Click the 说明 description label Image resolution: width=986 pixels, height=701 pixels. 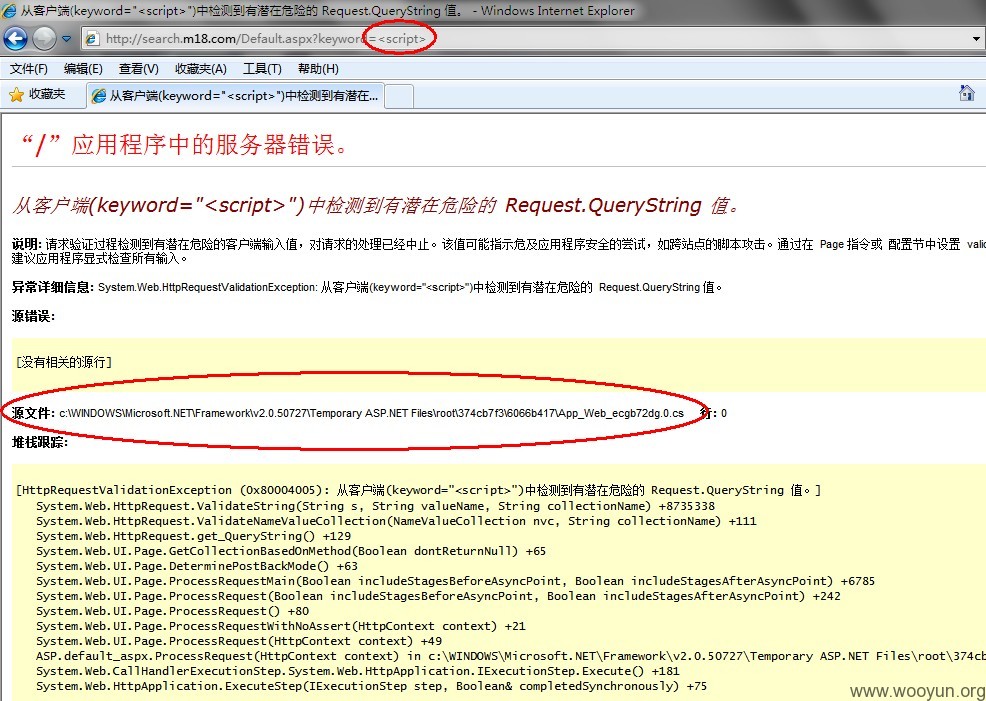tap(26, 244)
